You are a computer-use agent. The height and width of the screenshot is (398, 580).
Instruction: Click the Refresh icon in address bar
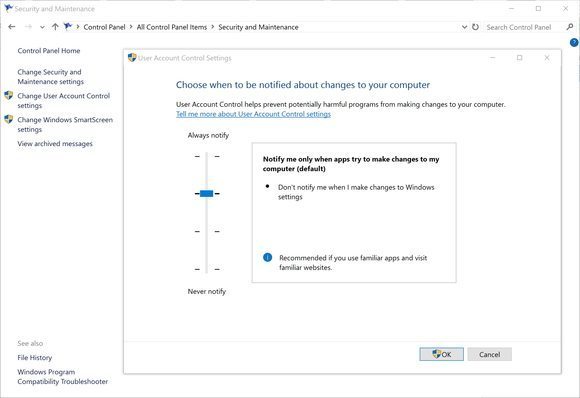click(x=475, y=27)
